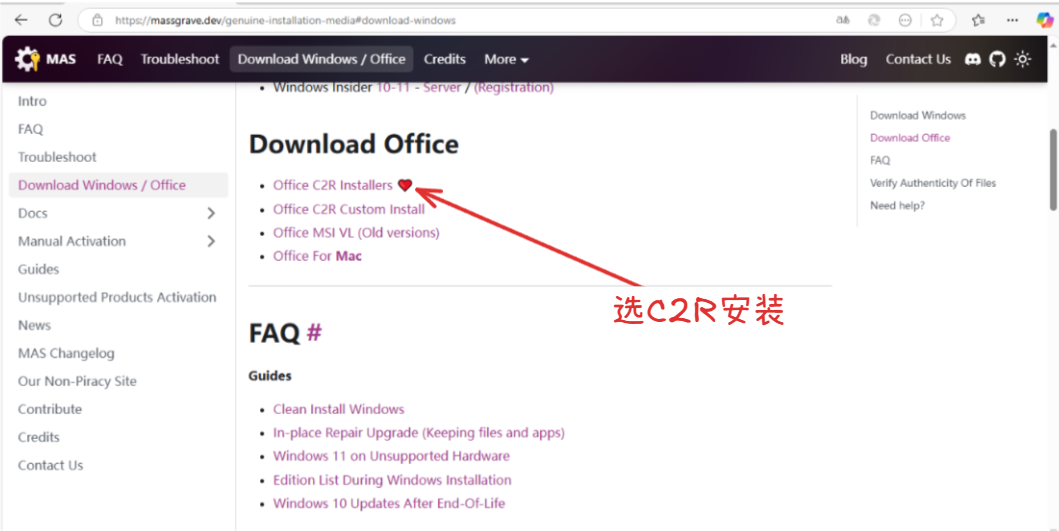
Task: Open Office MSI VL (Old versions) link
Action: [x=356, y=232]
